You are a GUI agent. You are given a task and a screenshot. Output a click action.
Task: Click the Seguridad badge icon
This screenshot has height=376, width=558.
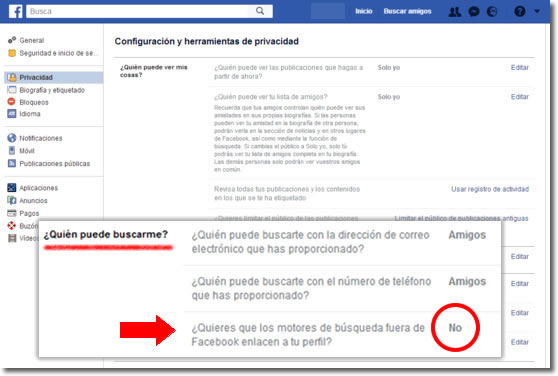[x=12, y=53]
